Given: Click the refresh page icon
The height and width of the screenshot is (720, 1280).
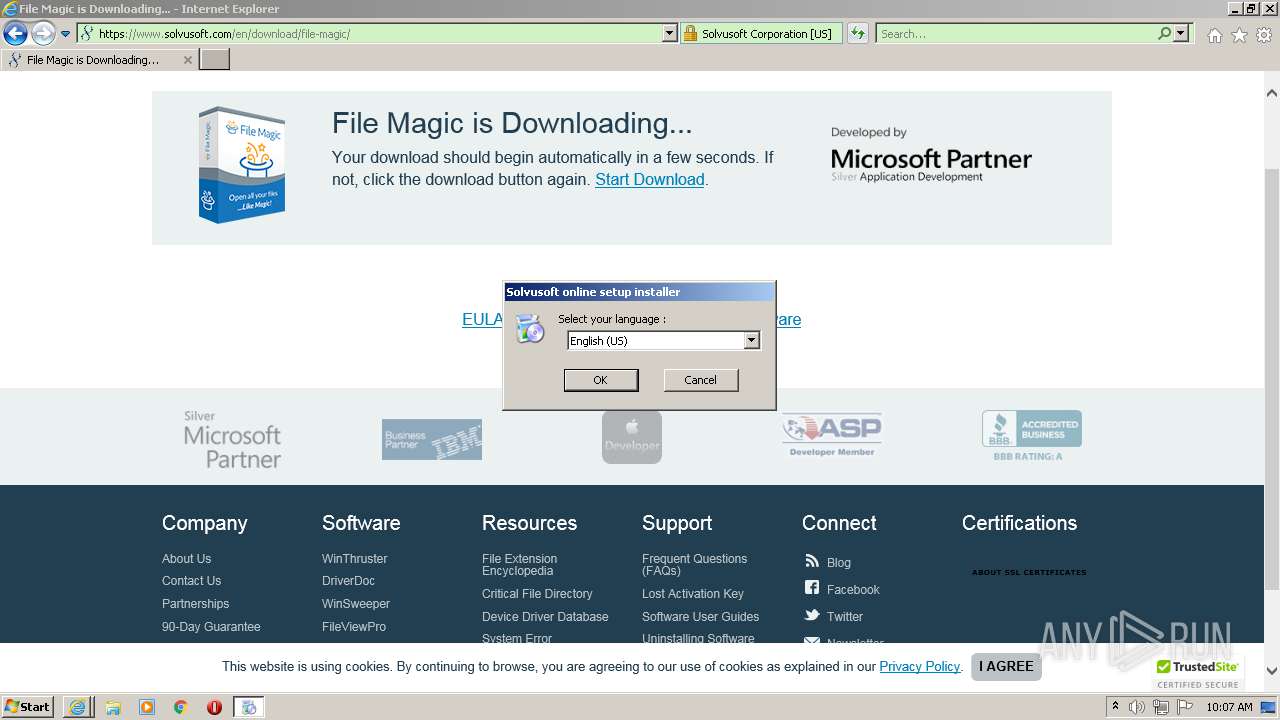Looking at the screenshot, I should [x=857, y=33].
